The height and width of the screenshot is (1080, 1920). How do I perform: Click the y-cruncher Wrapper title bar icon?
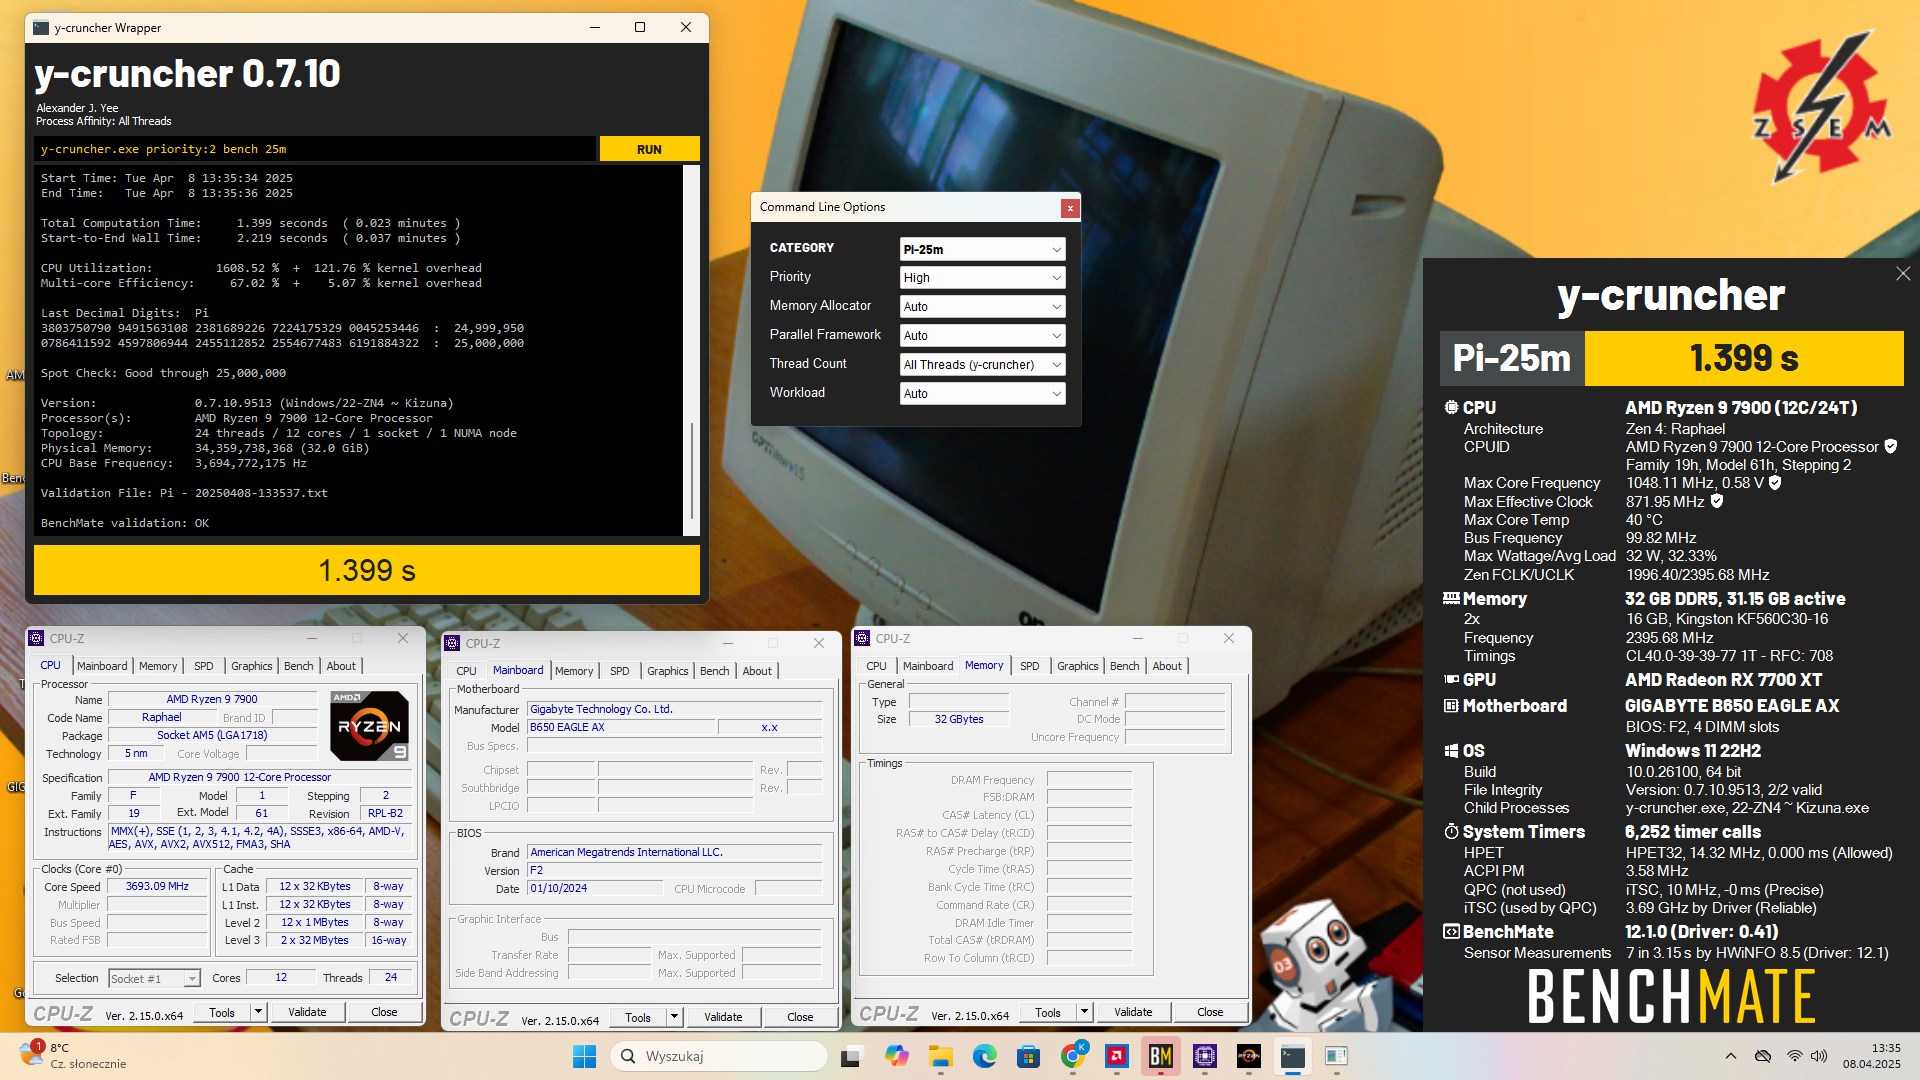coord(41,28)
